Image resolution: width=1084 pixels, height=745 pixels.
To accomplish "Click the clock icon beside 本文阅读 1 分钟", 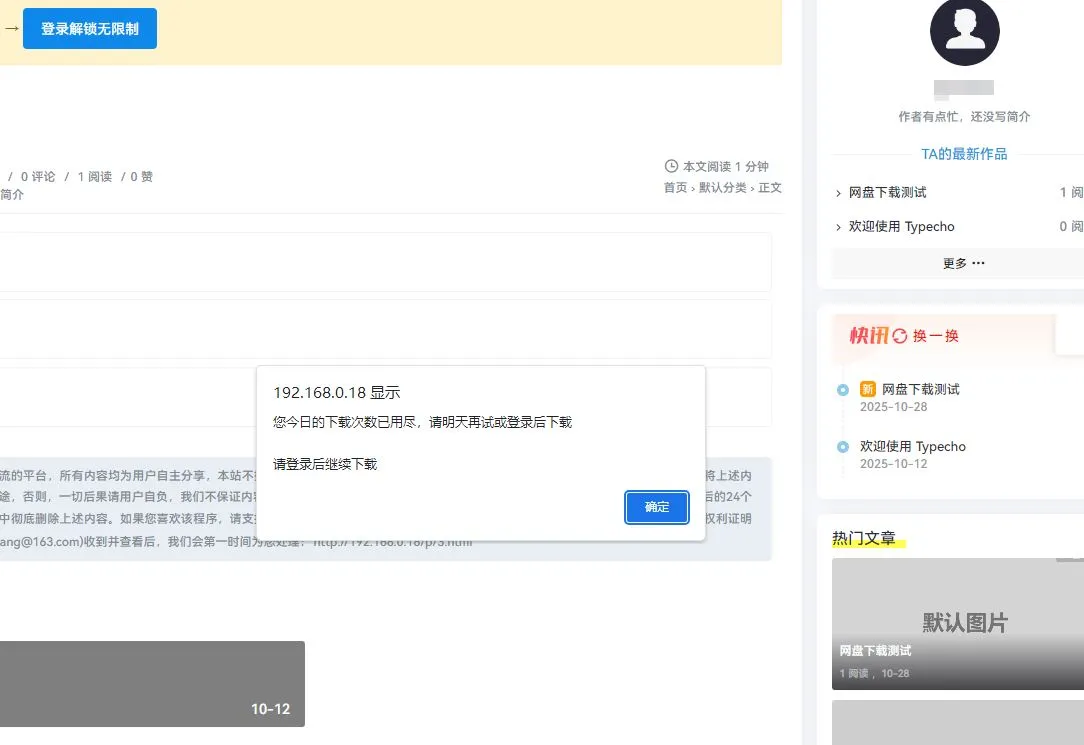I will (x=671, y=166).
